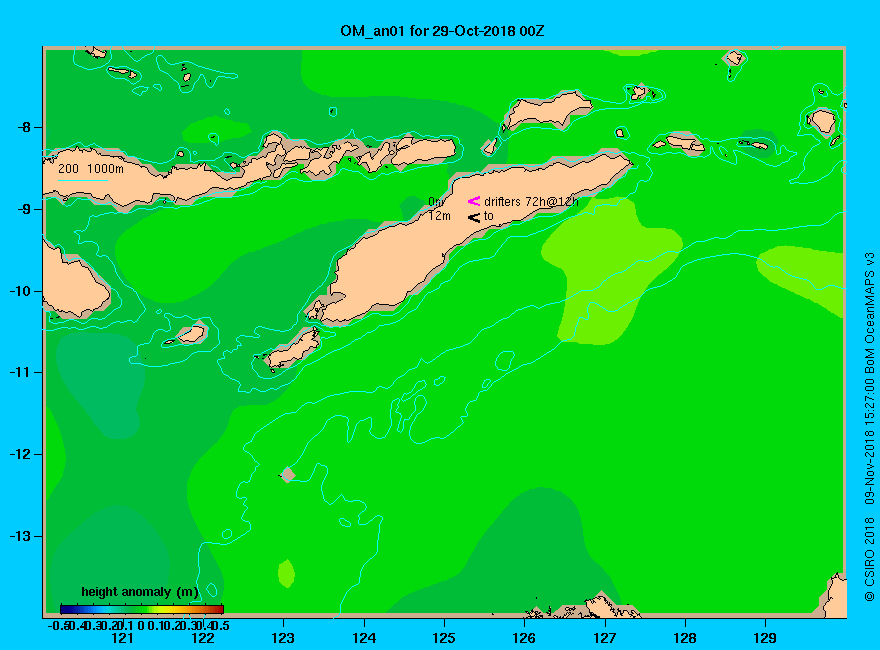Screen dimensions: 880x650
Task: Click the black arrow marker beside 'to'
Action: point(474,217)
